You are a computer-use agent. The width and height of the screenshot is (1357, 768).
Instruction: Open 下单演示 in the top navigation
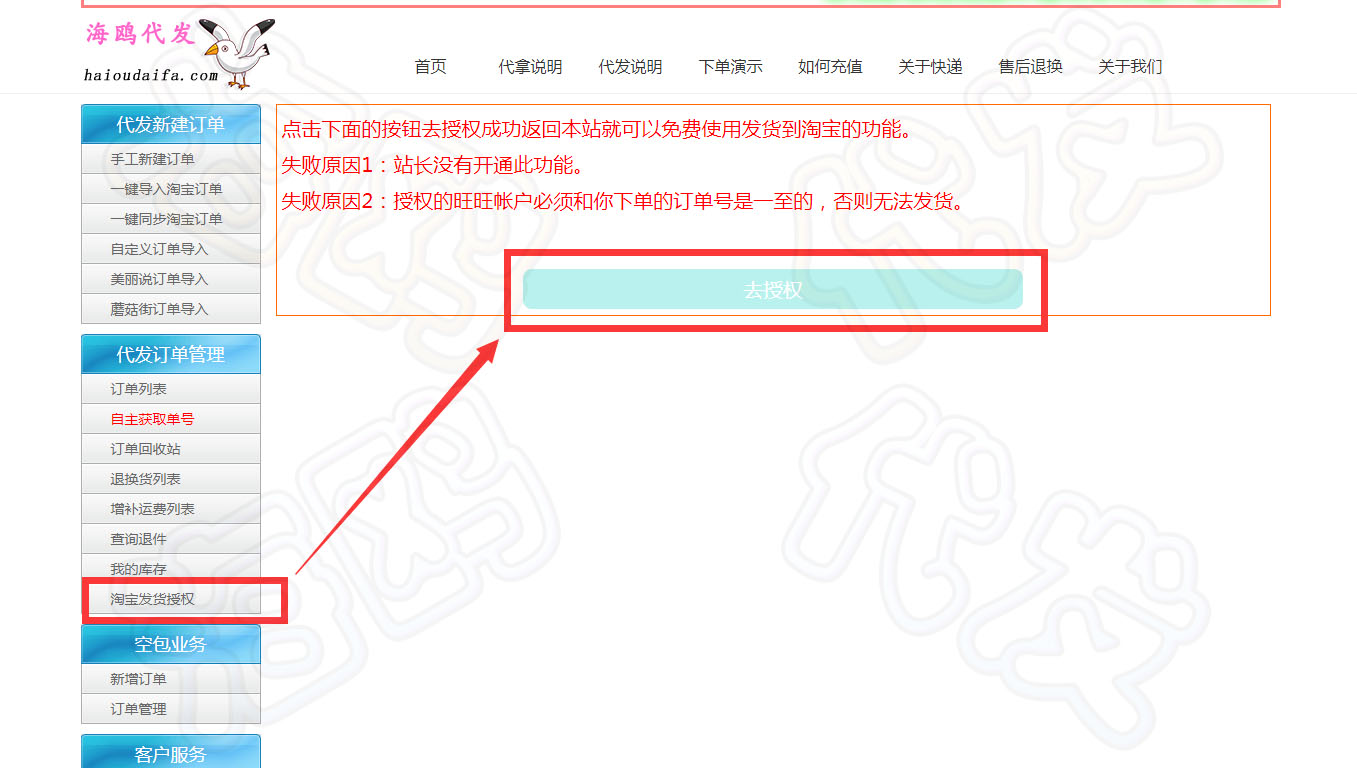(730, 67)
